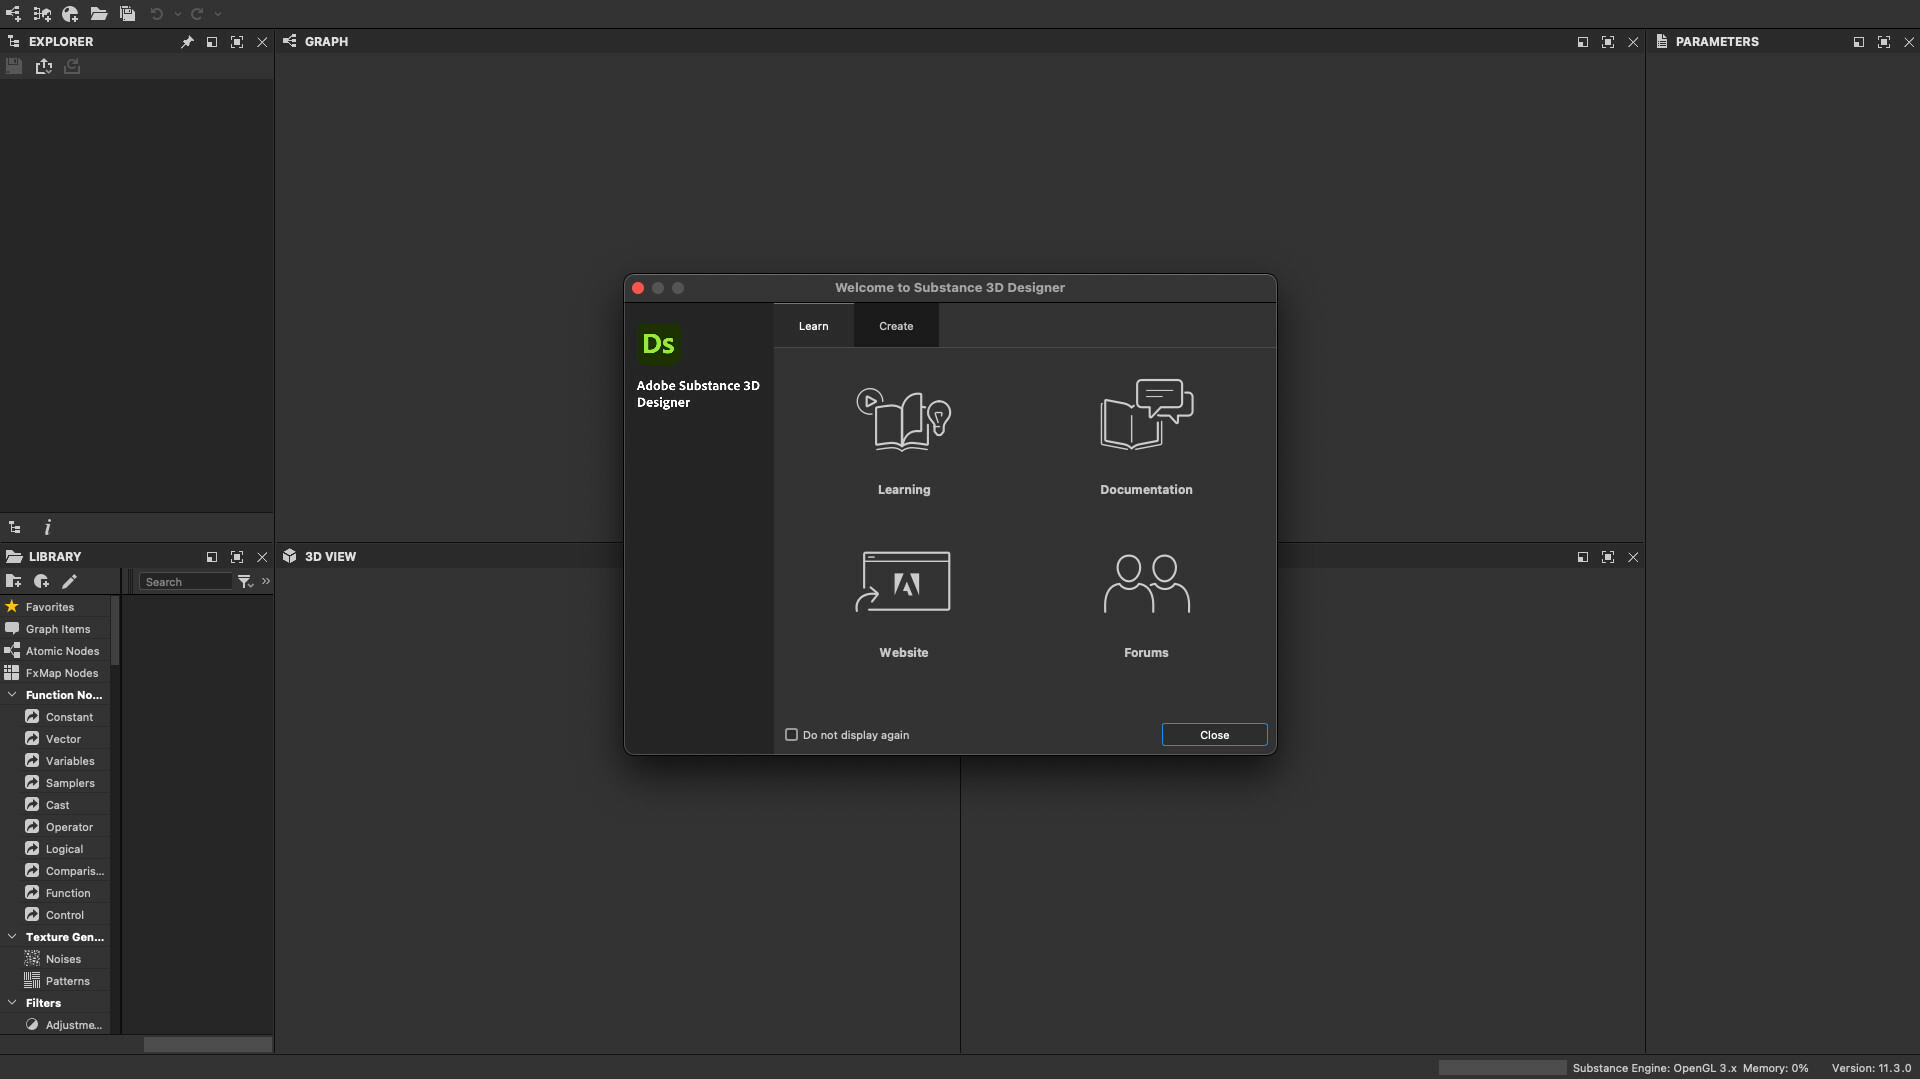Collapse the Texture Generators section

pos(11,937)
